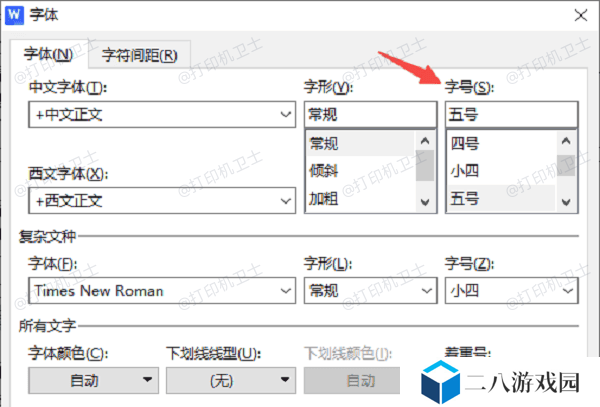The image size is (600, 407).
Task: Click the 字形 list scrollbar thumb
Action: point(425,165)
